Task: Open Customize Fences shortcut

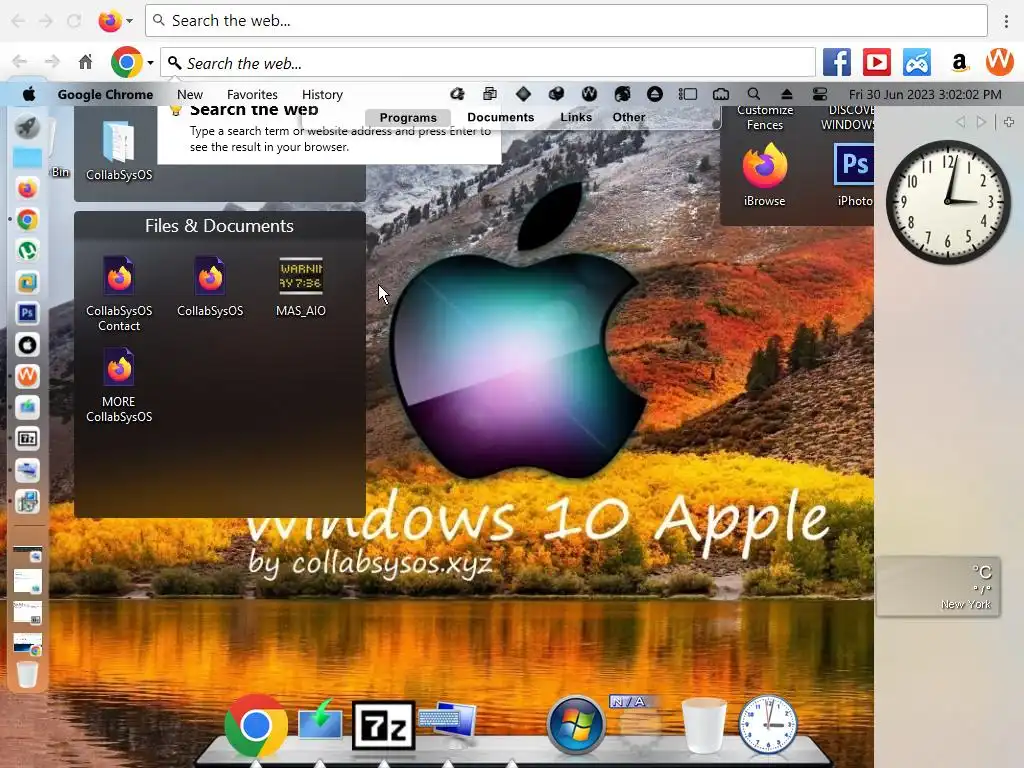Action: pos(765,118)
